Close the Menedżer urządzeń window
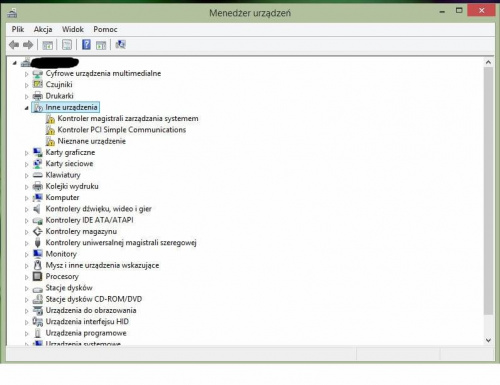This screenshot has height=385, width=500. [x=481, y=10]
